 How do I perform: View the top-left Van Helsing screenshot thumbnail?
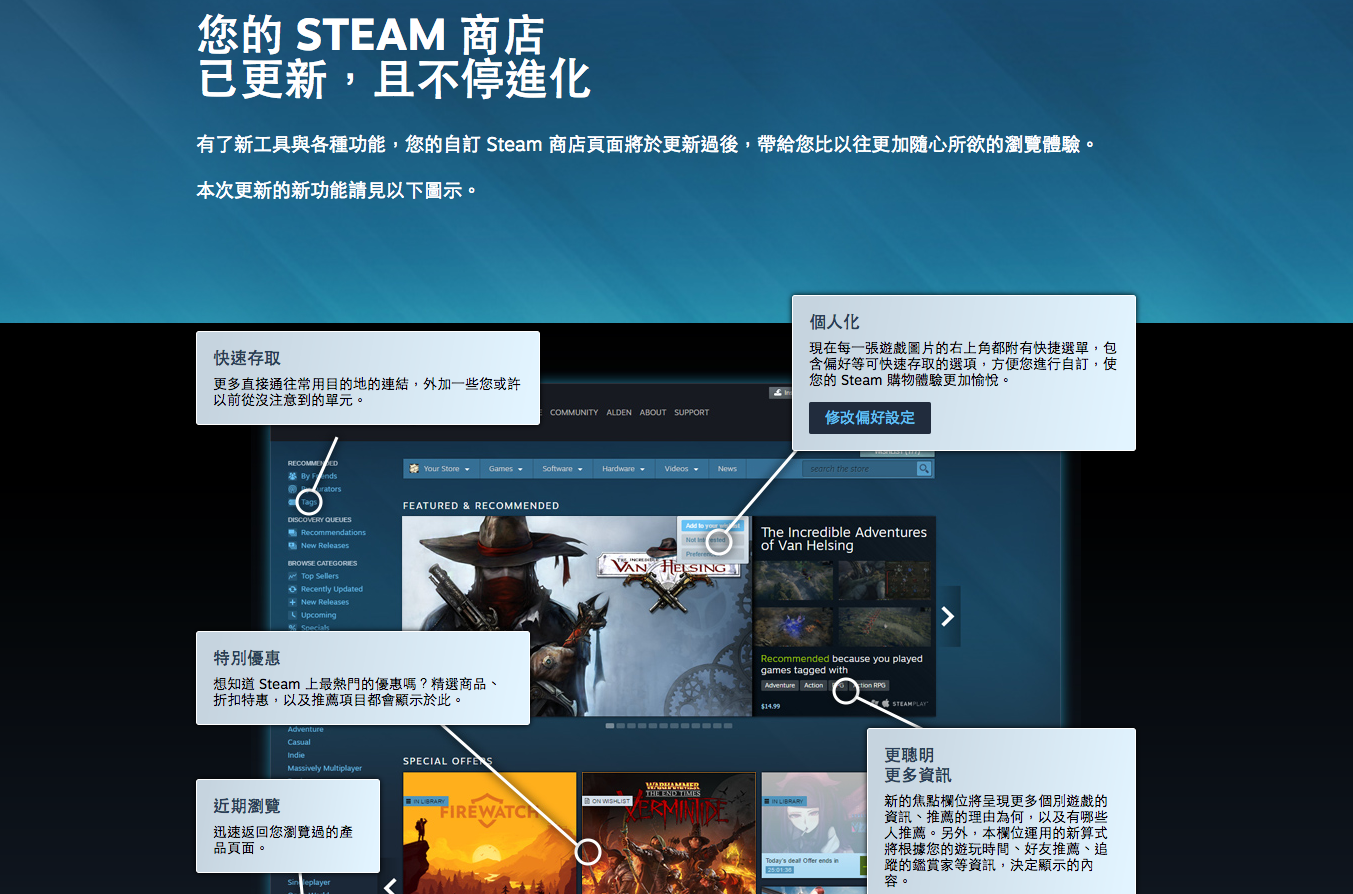(x=796, y=581)
